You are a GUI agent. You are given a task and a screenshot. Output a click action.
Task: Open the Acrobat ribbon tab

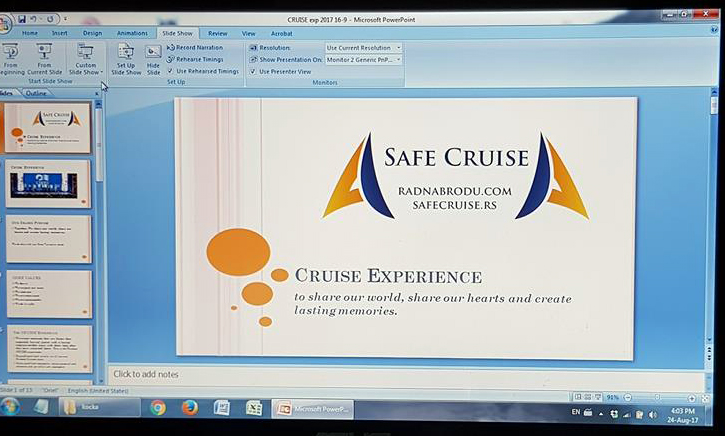pos(281,33)
